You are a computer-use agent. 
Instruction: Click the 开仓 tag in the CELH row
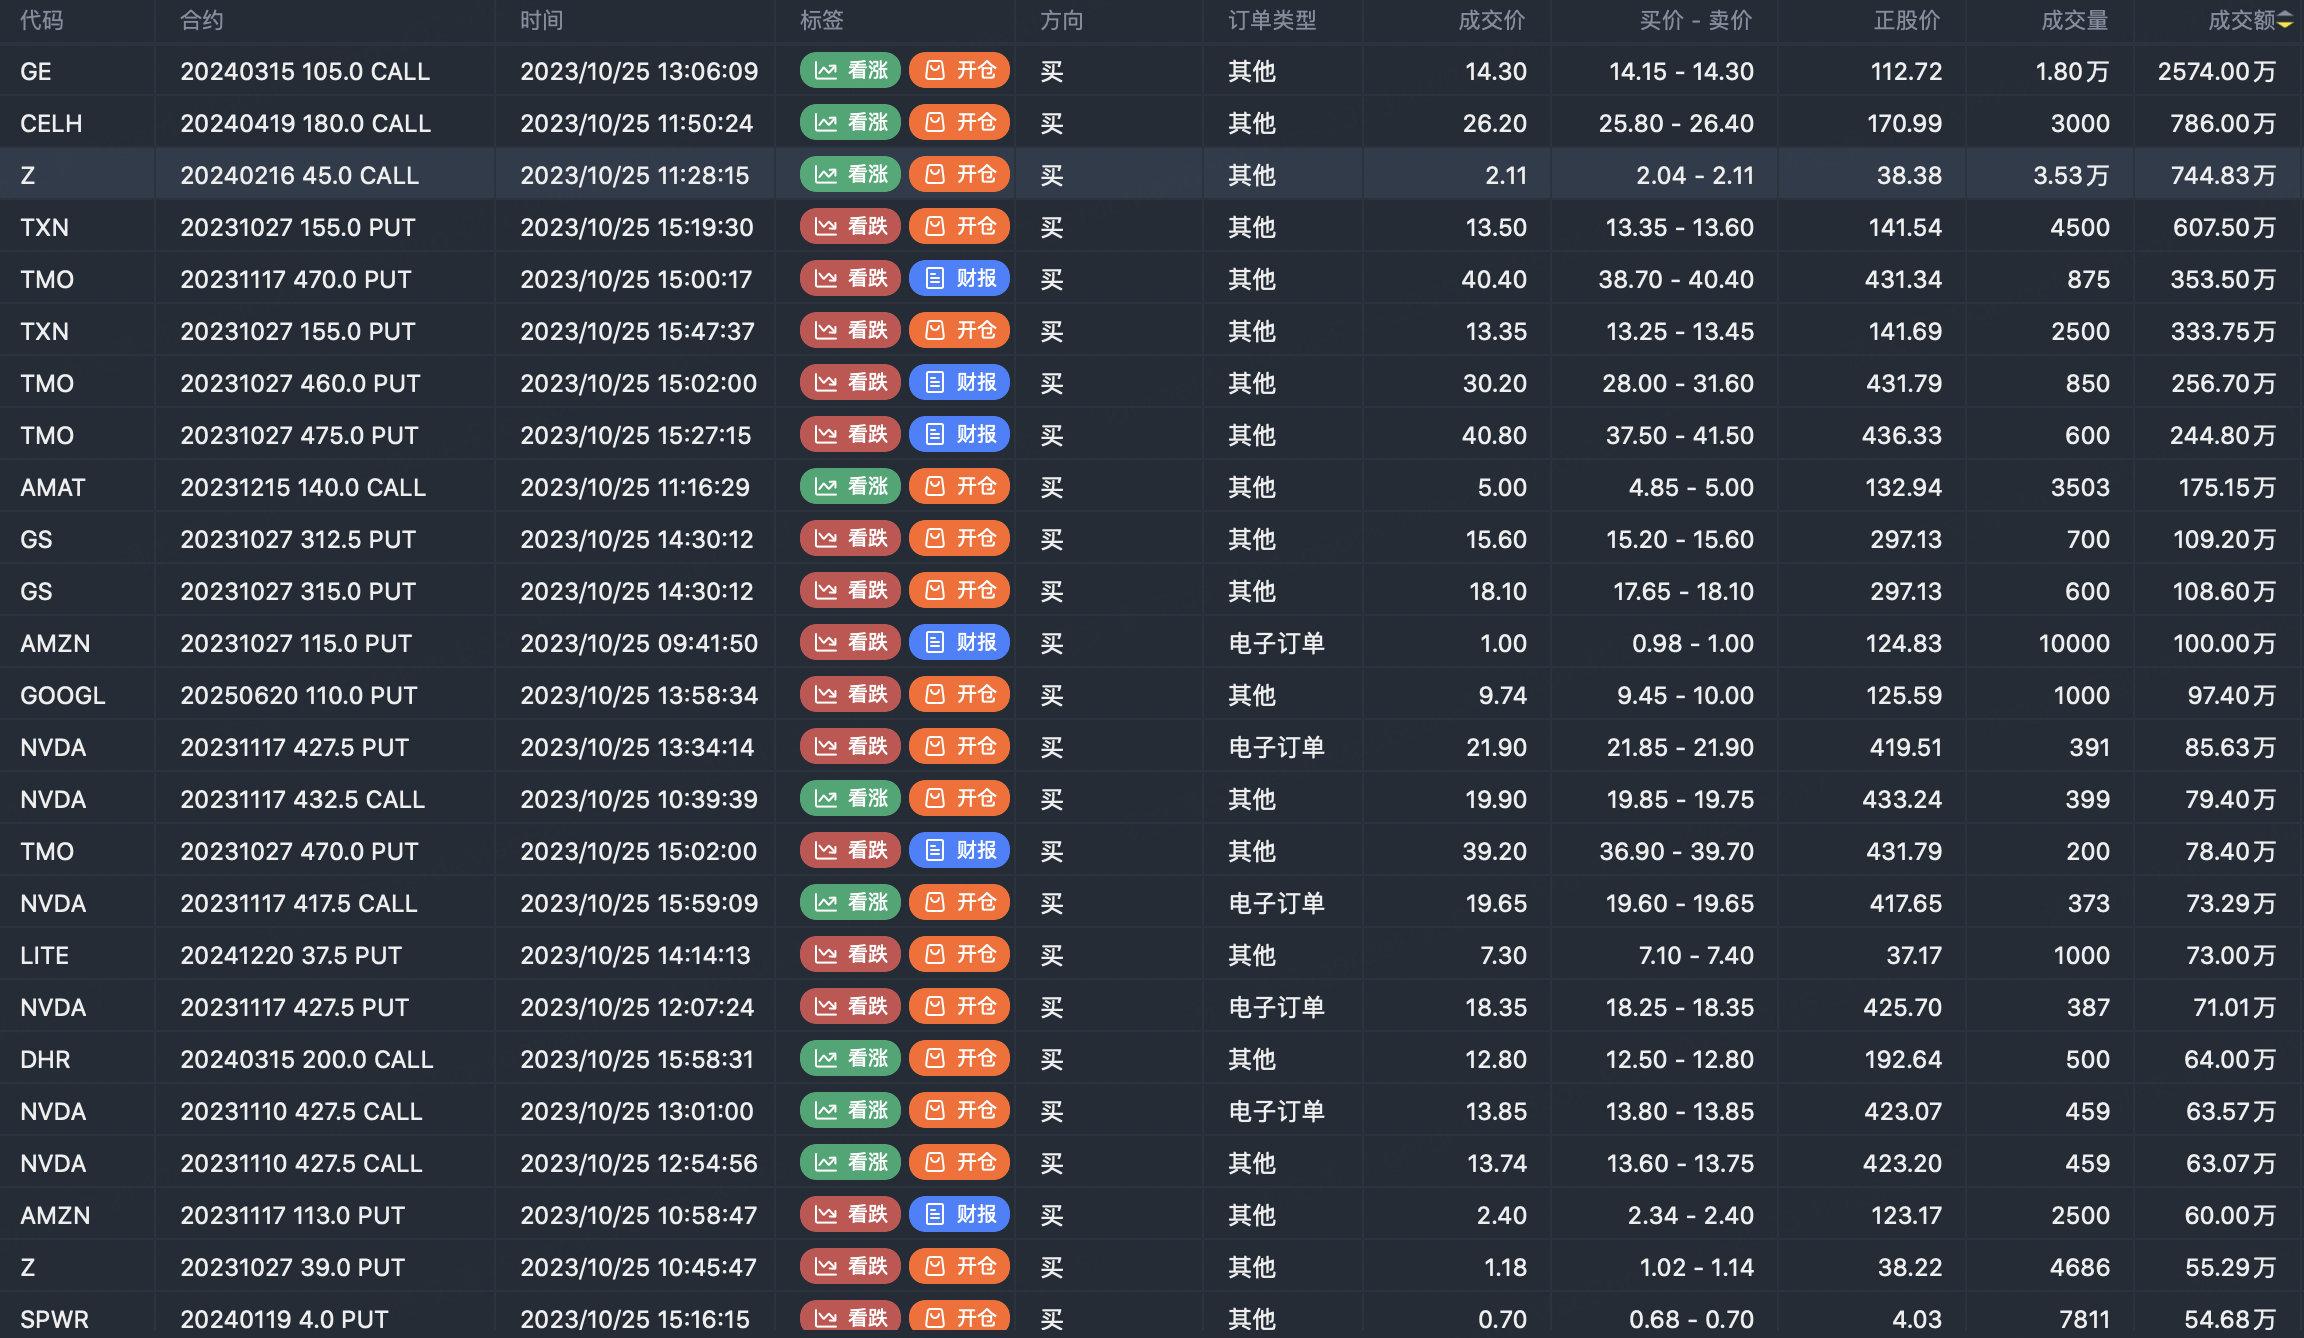click(960, 123)
